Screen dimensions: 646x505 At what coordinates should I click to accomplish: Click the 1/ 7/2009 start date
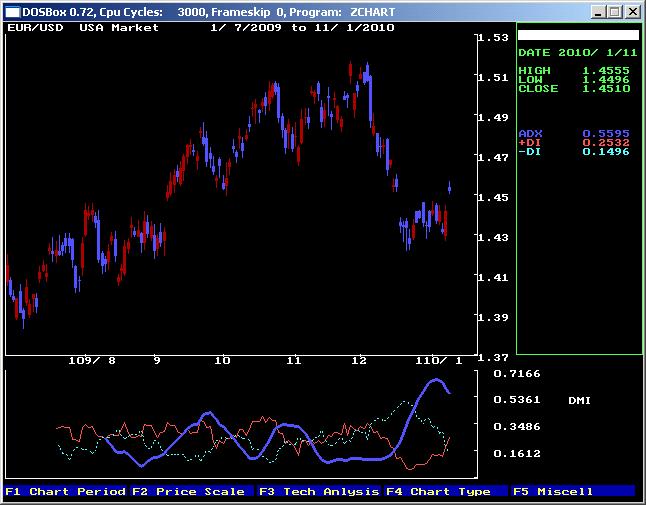[x=246, y=28]
